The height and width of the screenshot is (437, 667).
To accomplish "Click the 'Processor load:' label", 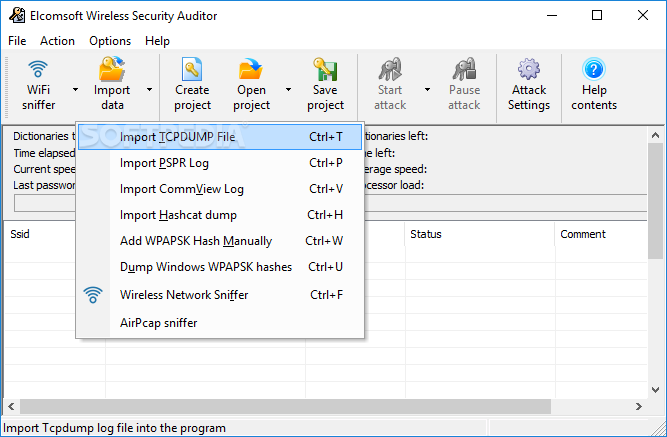I will click(x=394, y=185).
